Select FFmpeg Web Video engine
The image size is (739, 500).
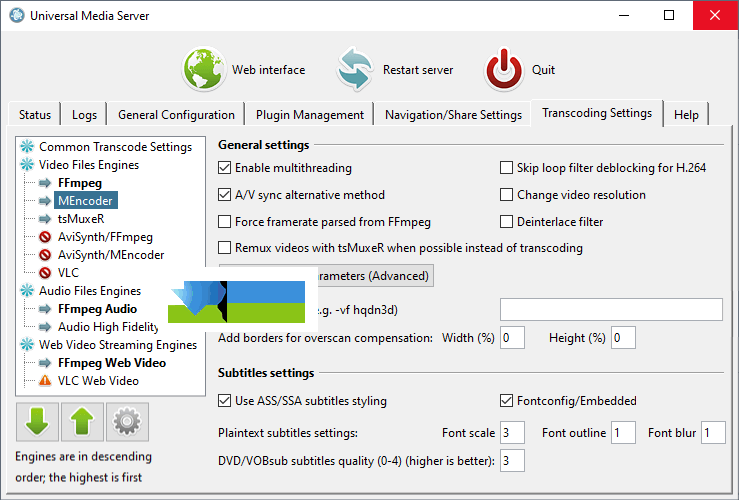[112, 363]
